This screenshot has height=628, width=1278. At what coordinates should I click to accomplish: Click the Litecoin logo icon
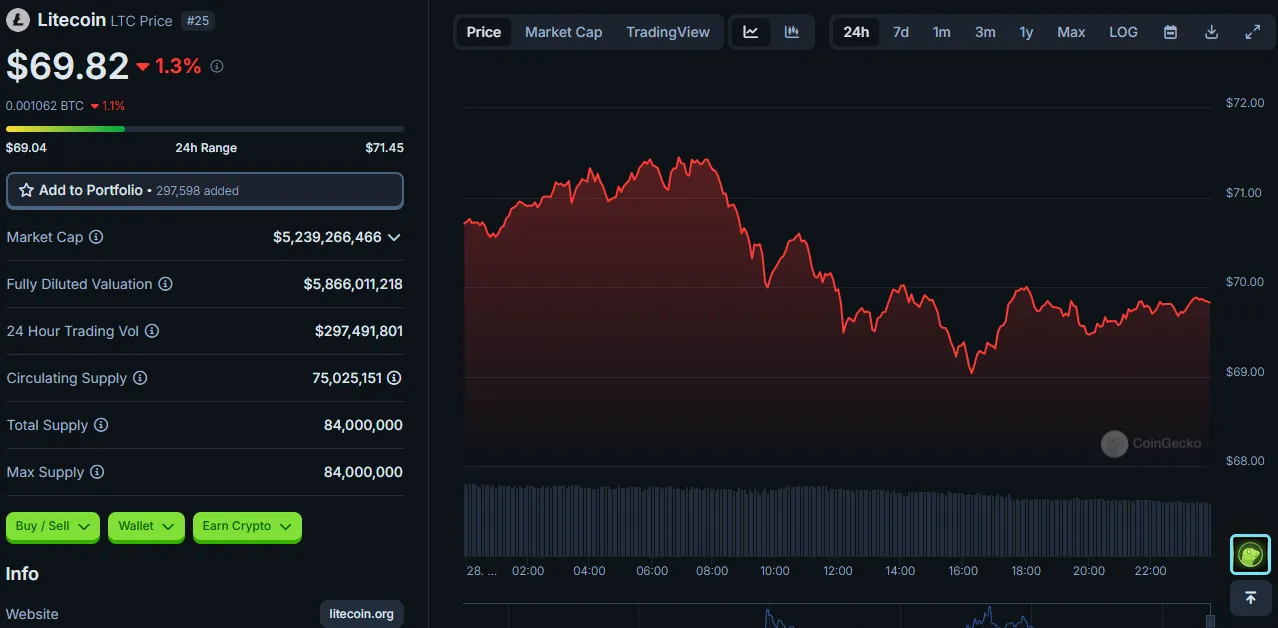pos(18,20)
